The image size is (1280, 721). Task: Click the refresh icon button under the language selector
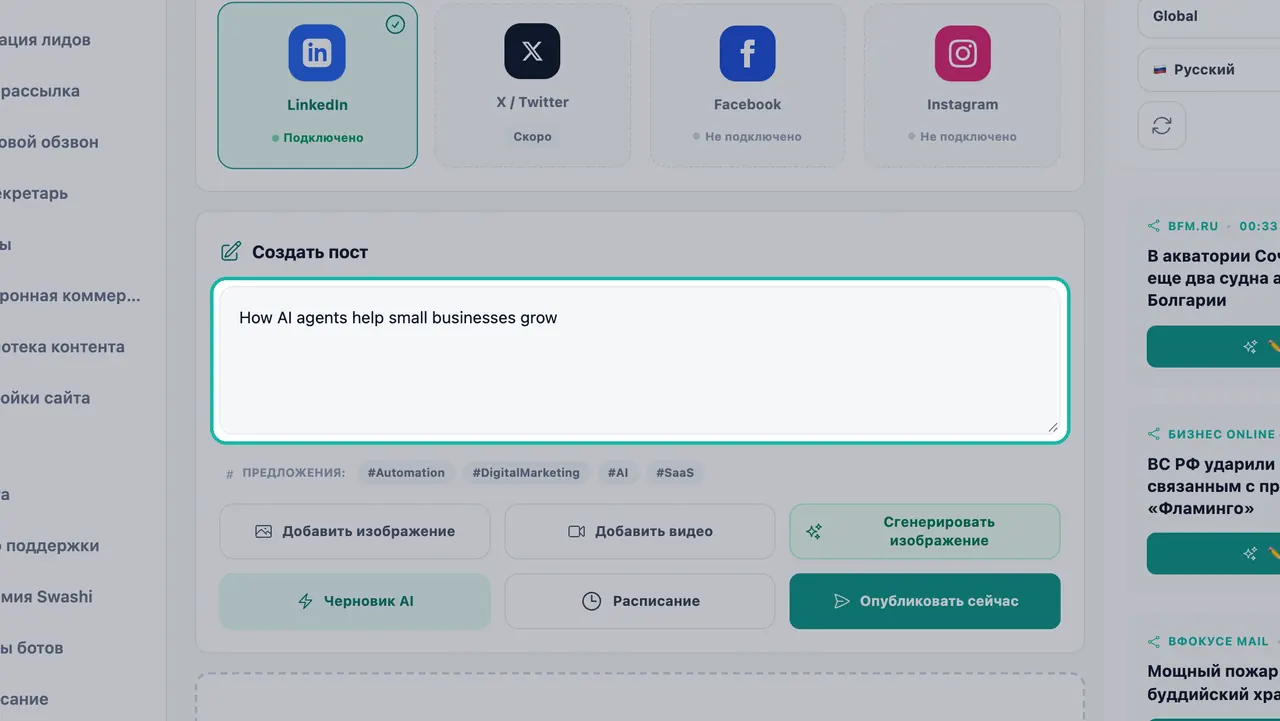point(1162,126)
